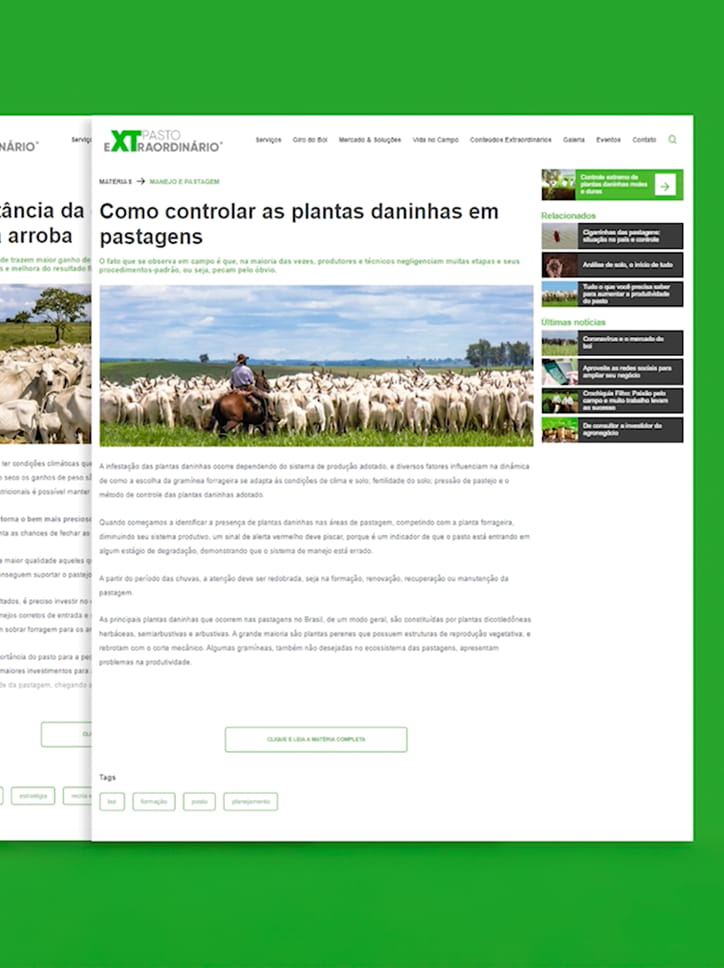
Task: Click the Manejo e Pastagem breadcrumb link
Action: coord(184,182)
